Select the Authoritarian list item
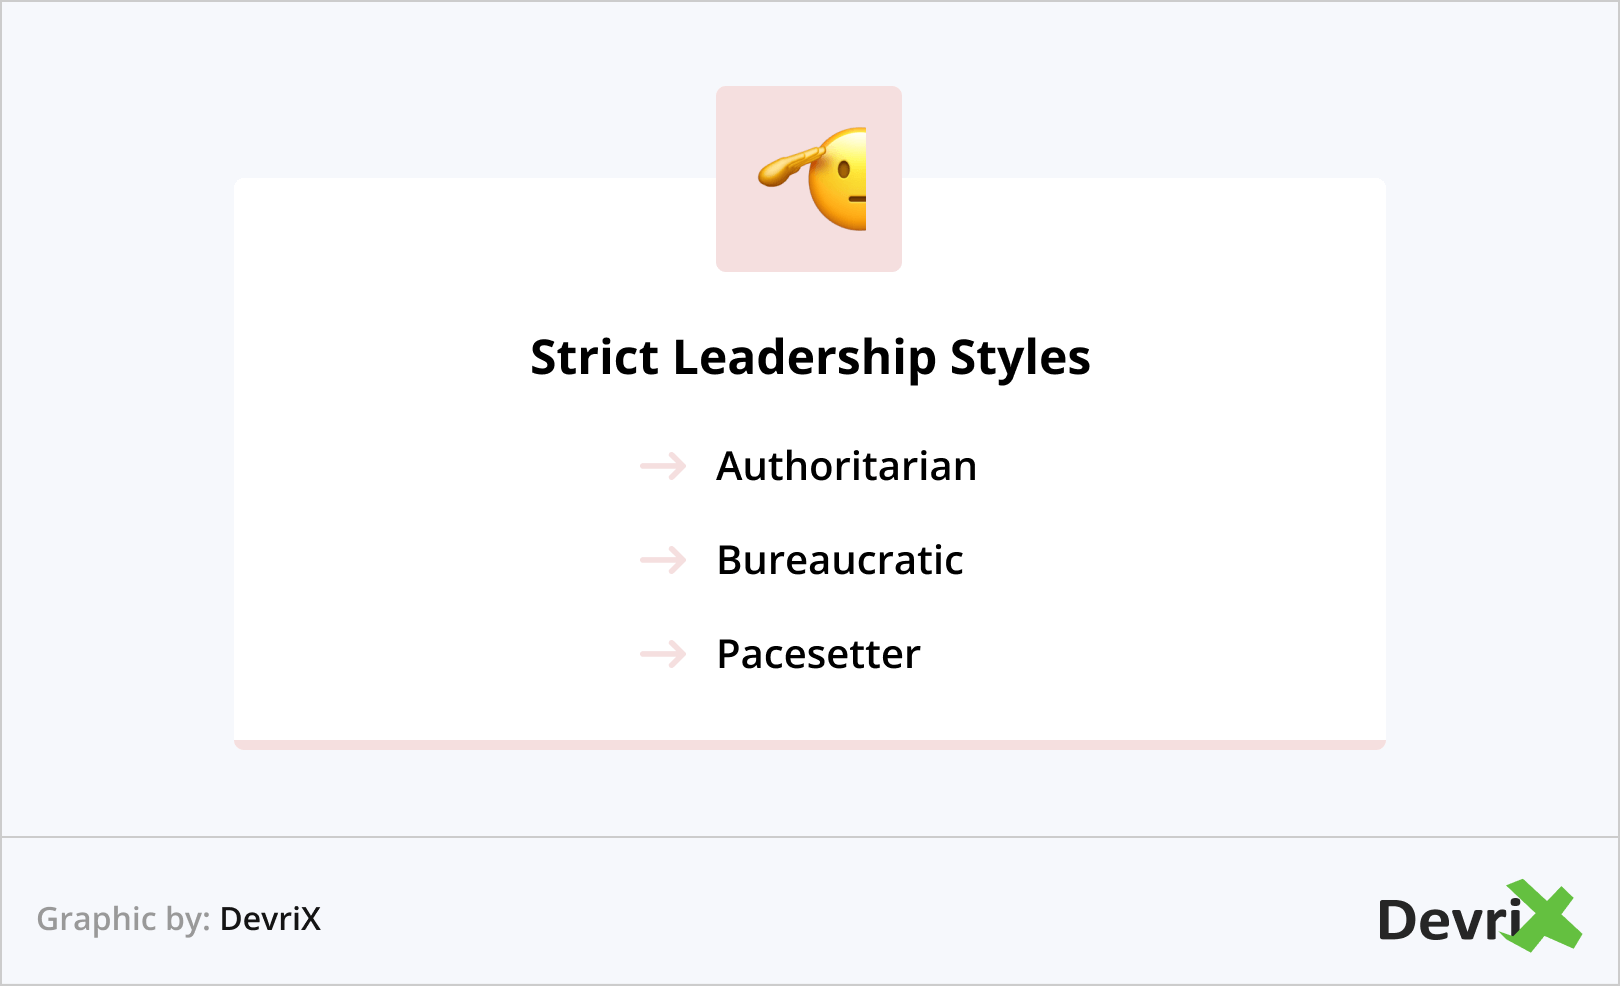Image resolution: width=1620 pixels, height=986 pixels. coord(846,466)
